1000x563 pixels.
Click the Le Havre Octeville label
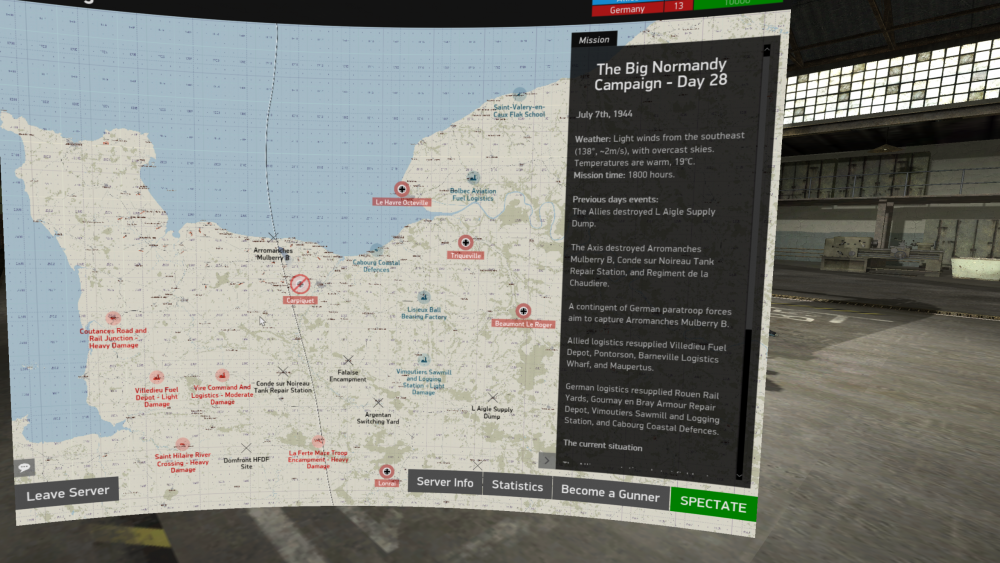click(402, 202)
